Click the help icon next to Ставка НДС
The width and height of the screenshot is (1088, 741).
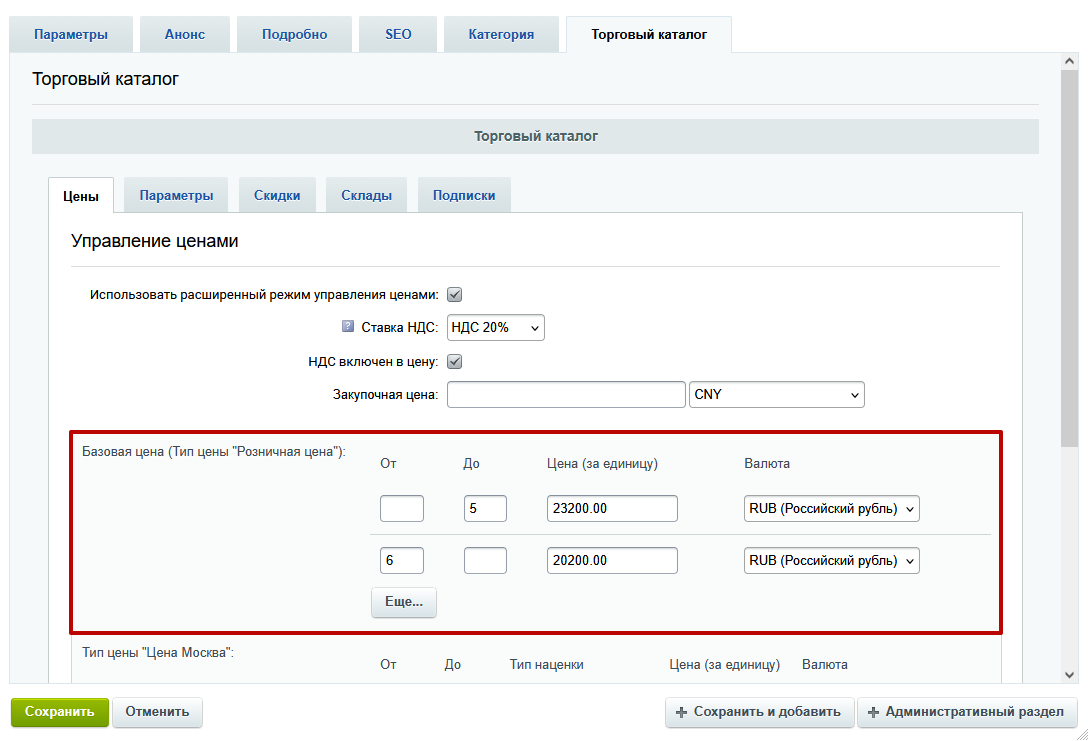coord(348,326)
